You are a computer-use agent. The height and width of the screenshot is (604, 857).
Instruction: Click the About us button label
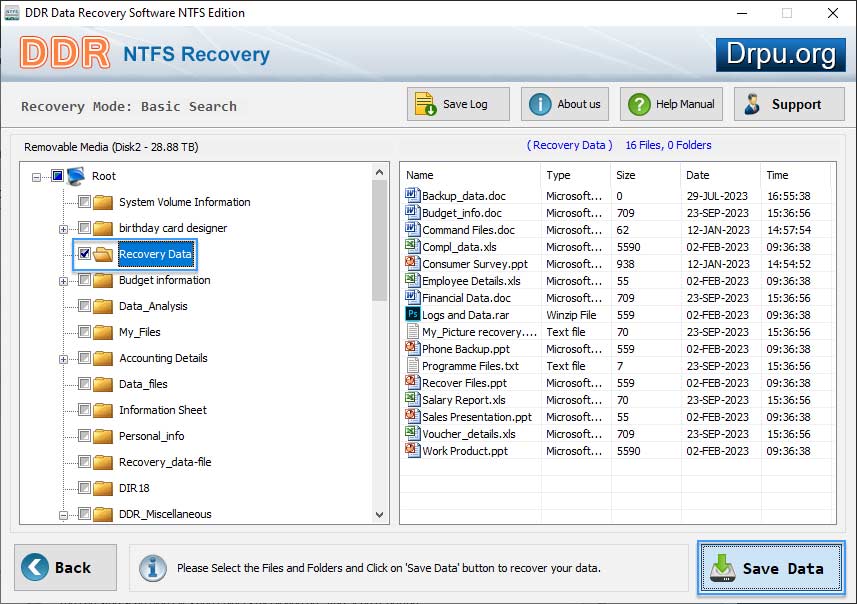coord(579,104)
